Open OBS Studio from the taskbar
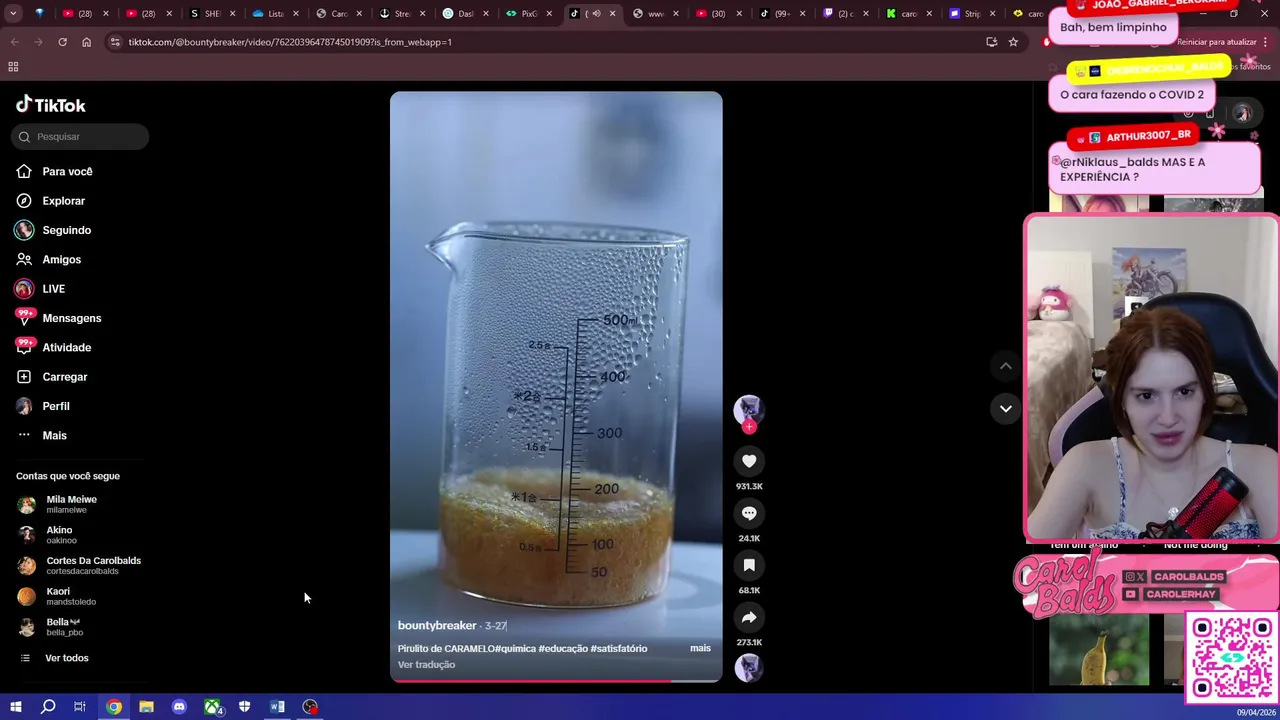 click(311, 707)
